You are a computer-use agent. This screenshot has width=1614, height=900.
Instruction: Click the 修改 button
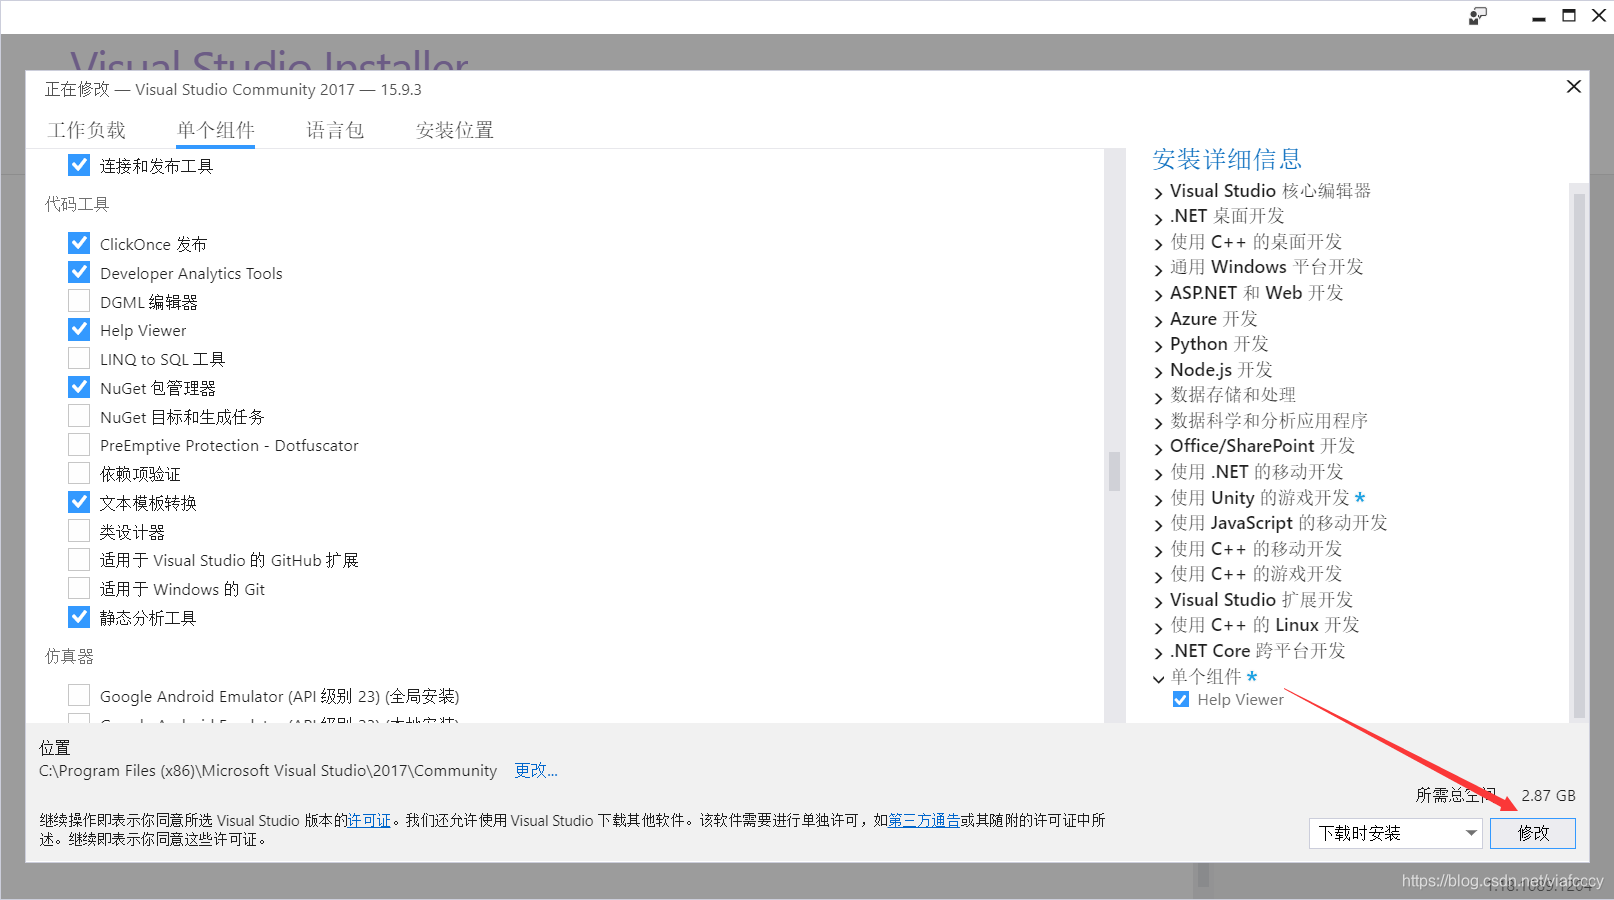[1533, 833]
